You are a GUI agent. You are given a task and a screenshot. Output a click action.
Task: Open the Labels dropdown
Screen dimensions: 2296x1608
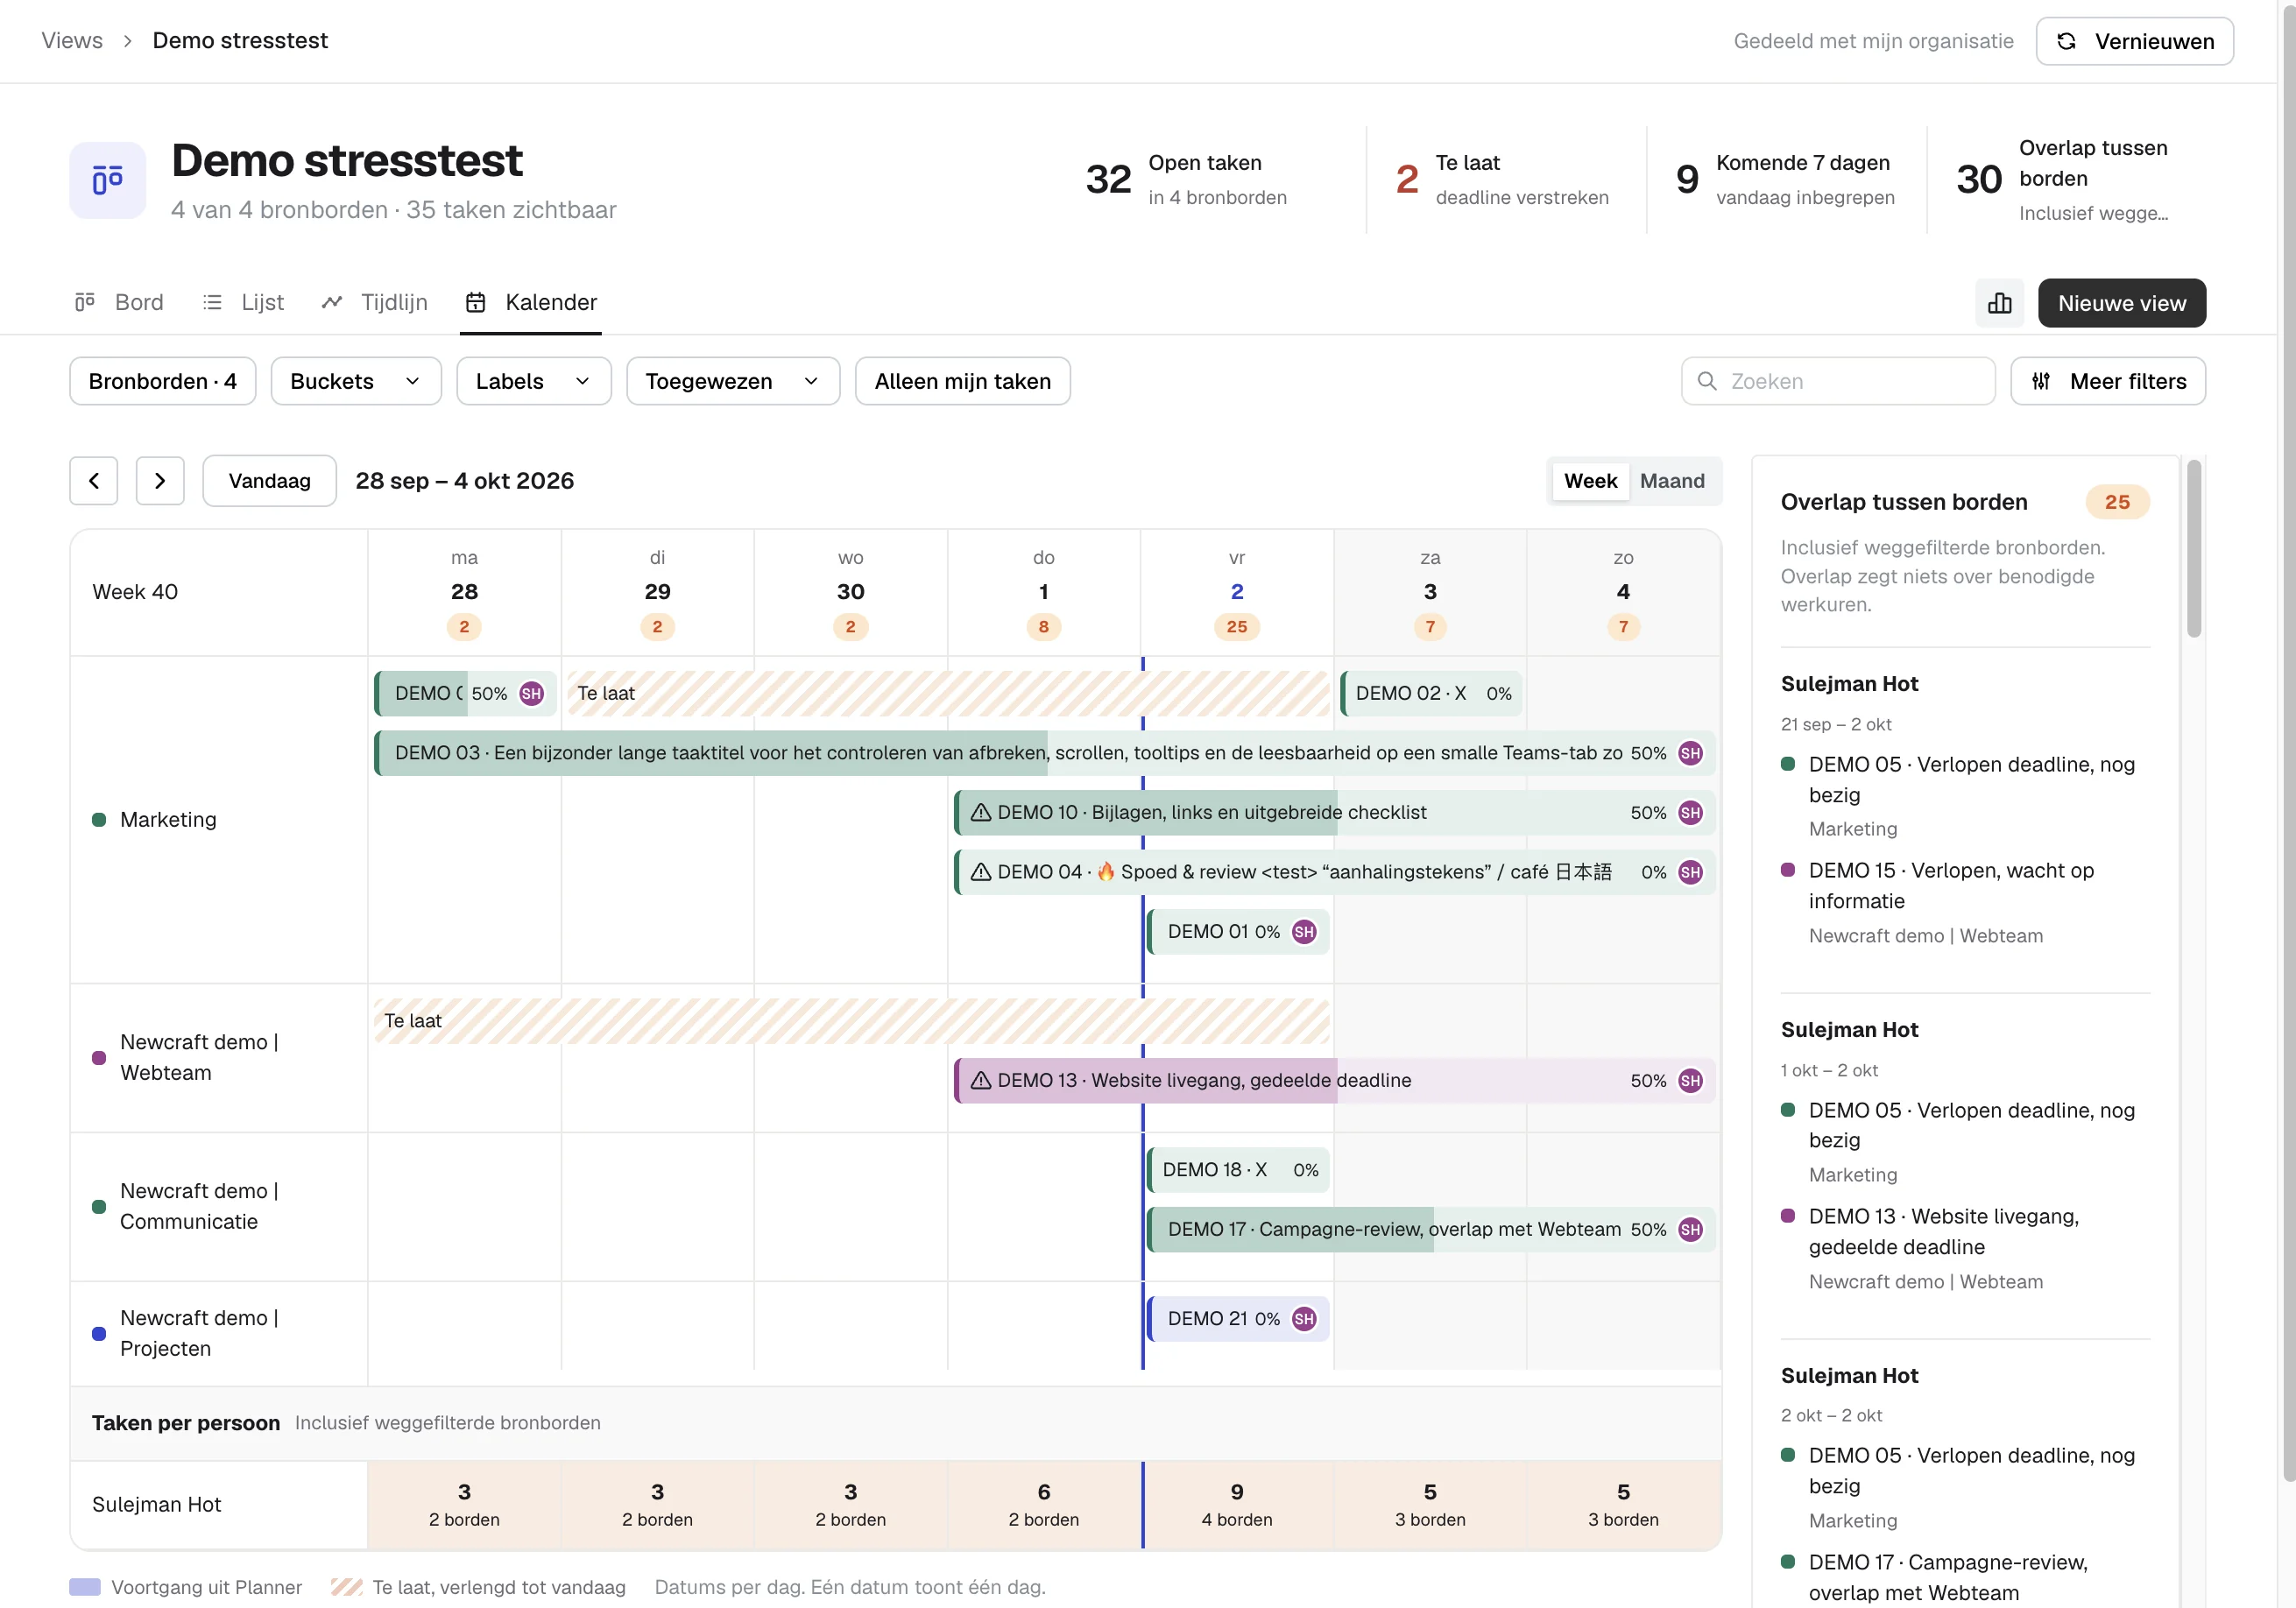[534, 381]
